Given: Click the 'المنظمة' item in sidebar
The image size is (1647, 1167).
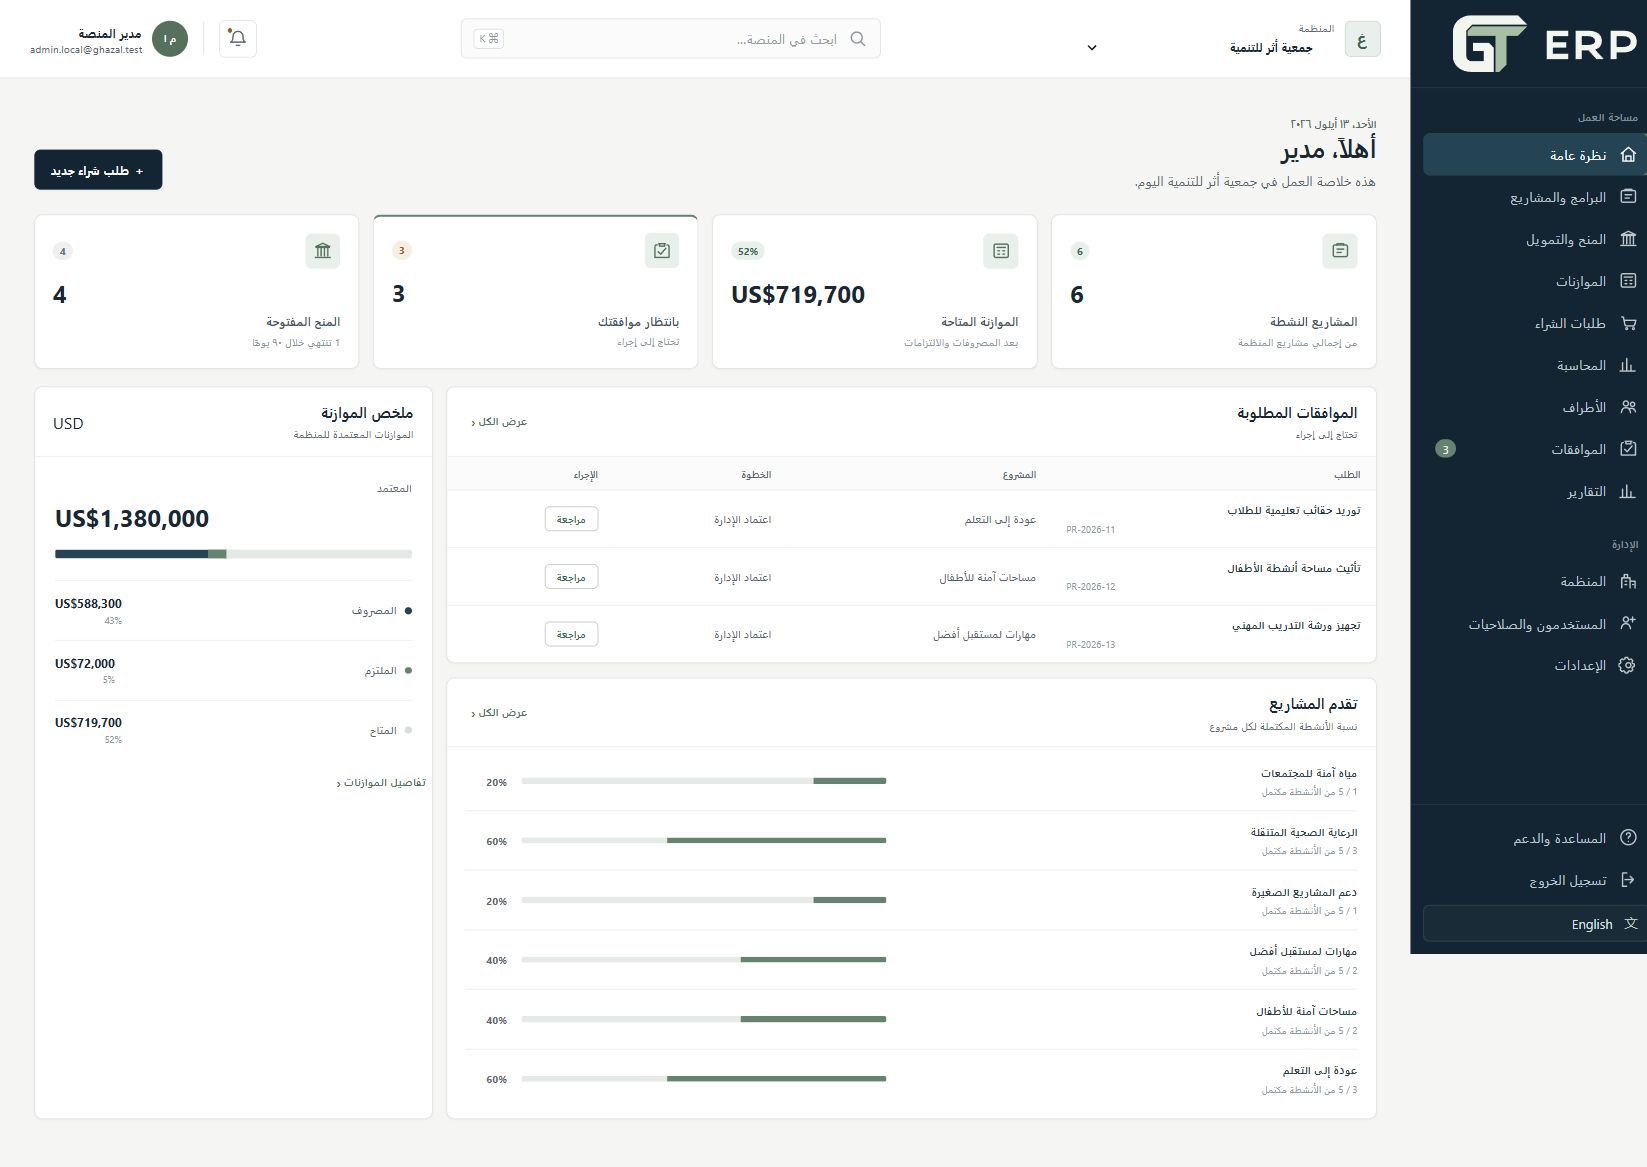Looking at the screenshot, I should pos(1534,581).
